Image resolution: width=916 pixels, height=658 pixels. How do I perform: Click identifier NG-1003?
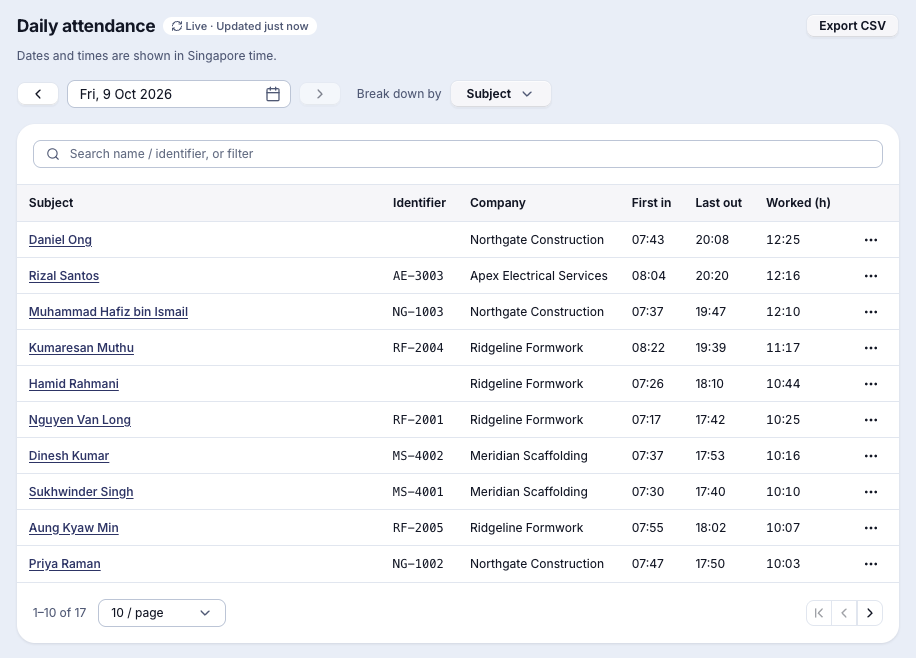(x=418, y=312)
